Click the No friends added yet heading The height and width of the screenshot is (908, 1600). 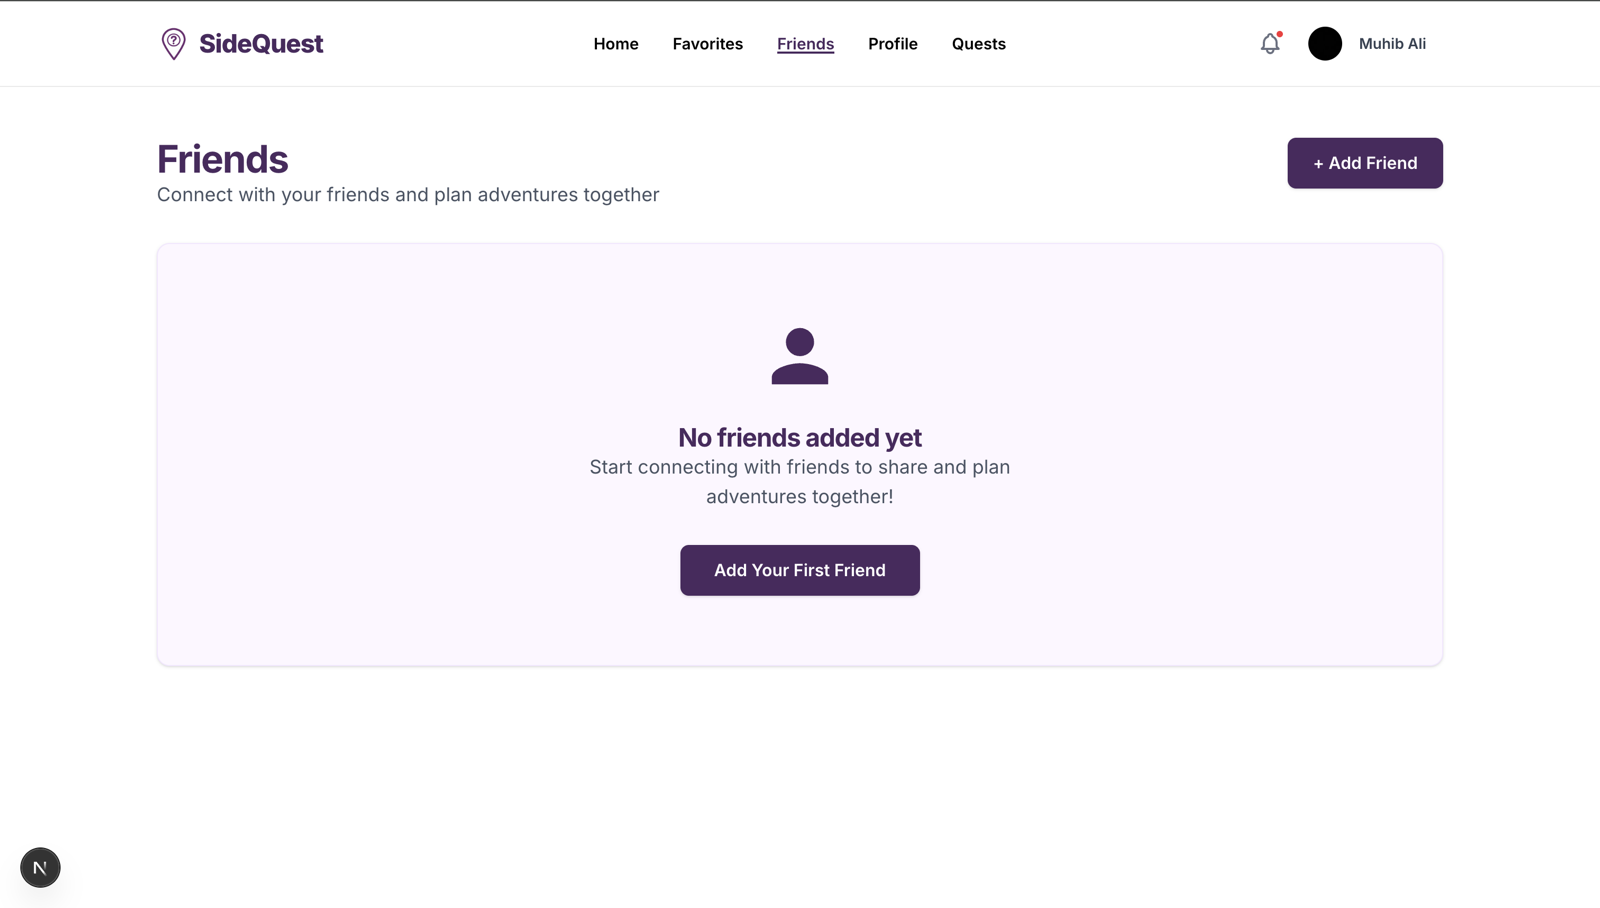click(800, 438)
